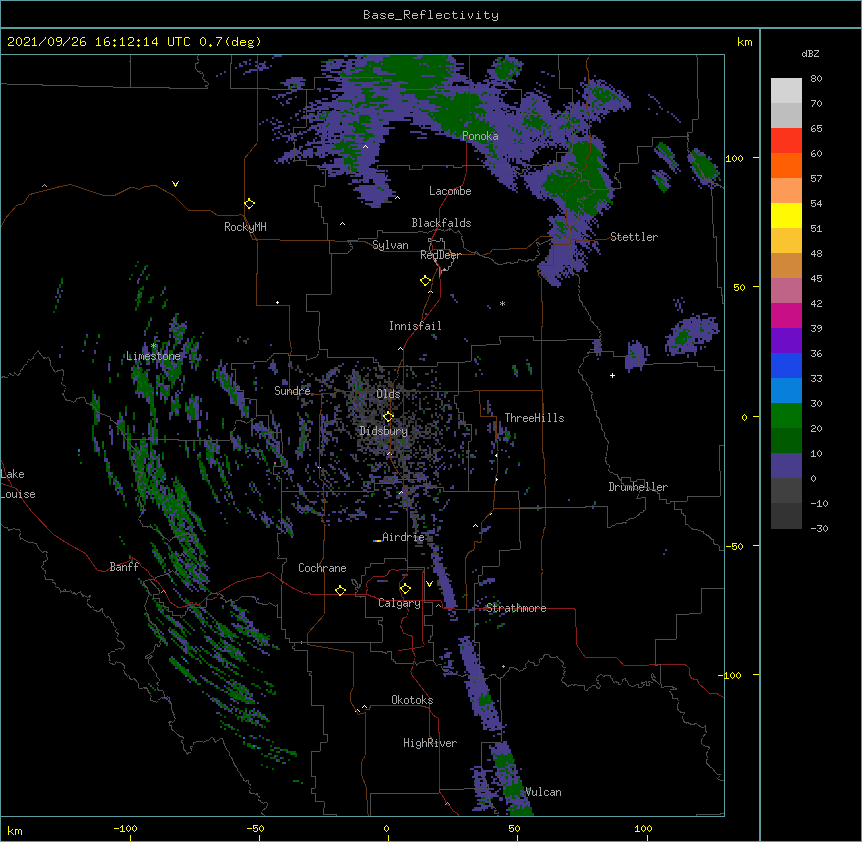The width and height of the screenshot is (862, 842).
Task: Click the -100 tick label on bottom axis
Action: [x=125, y=828]
